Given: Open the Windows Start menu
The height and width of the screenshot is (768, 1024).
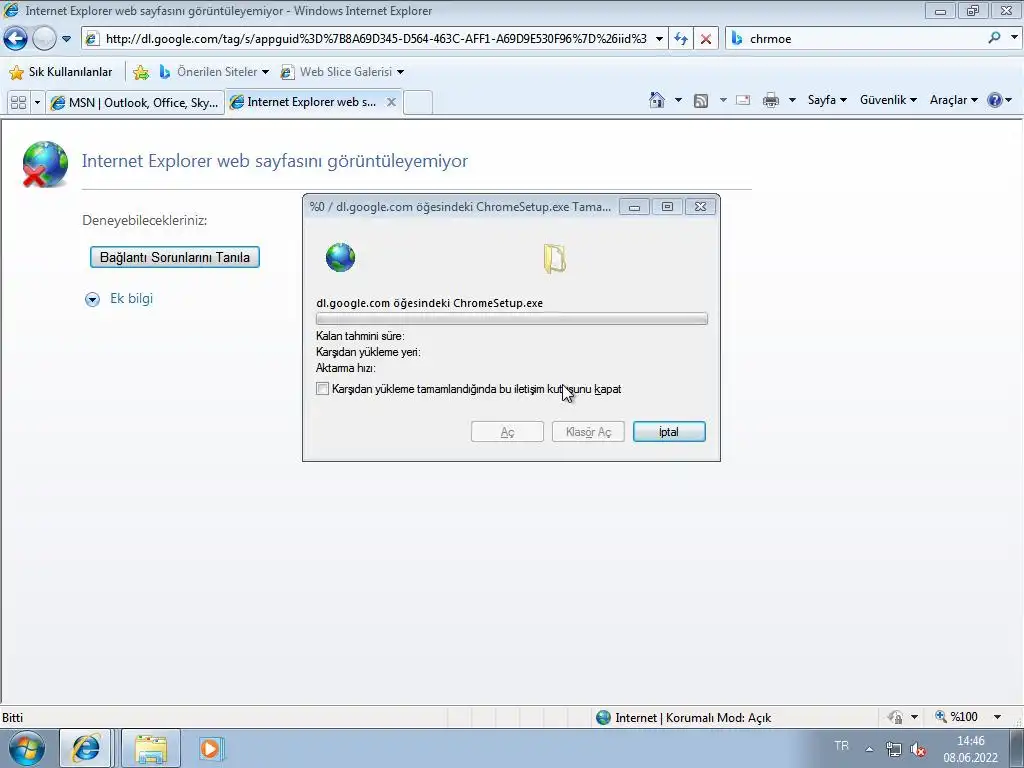Looking at the screenshot, I should point(26,748).
